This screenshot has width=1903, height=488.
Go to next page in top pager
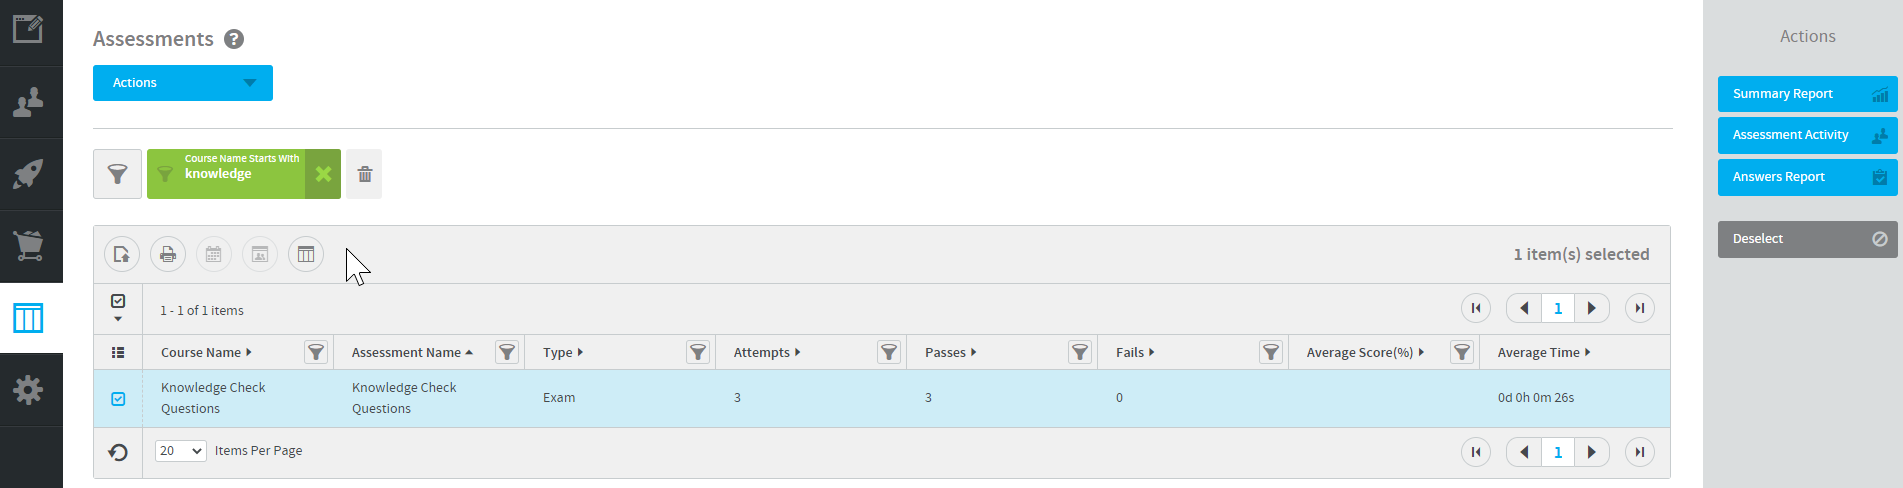tap(1592, 308)
